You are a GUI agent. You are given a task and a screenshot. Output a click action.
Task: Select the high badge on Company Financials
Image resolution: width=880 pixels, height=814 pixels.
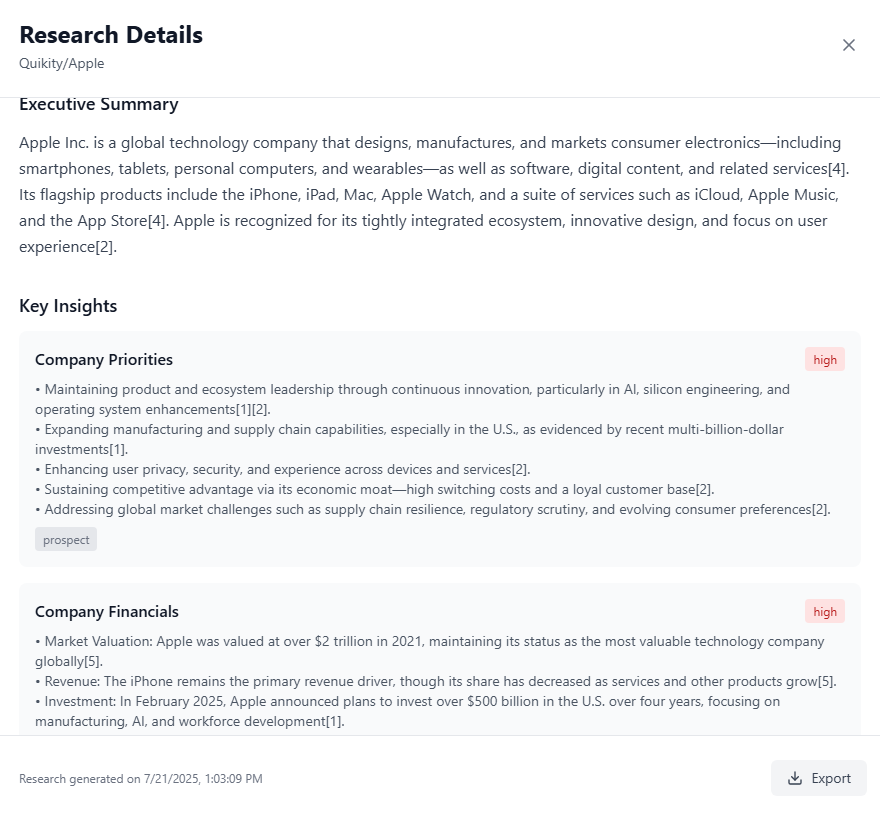[x=824, y=612]
